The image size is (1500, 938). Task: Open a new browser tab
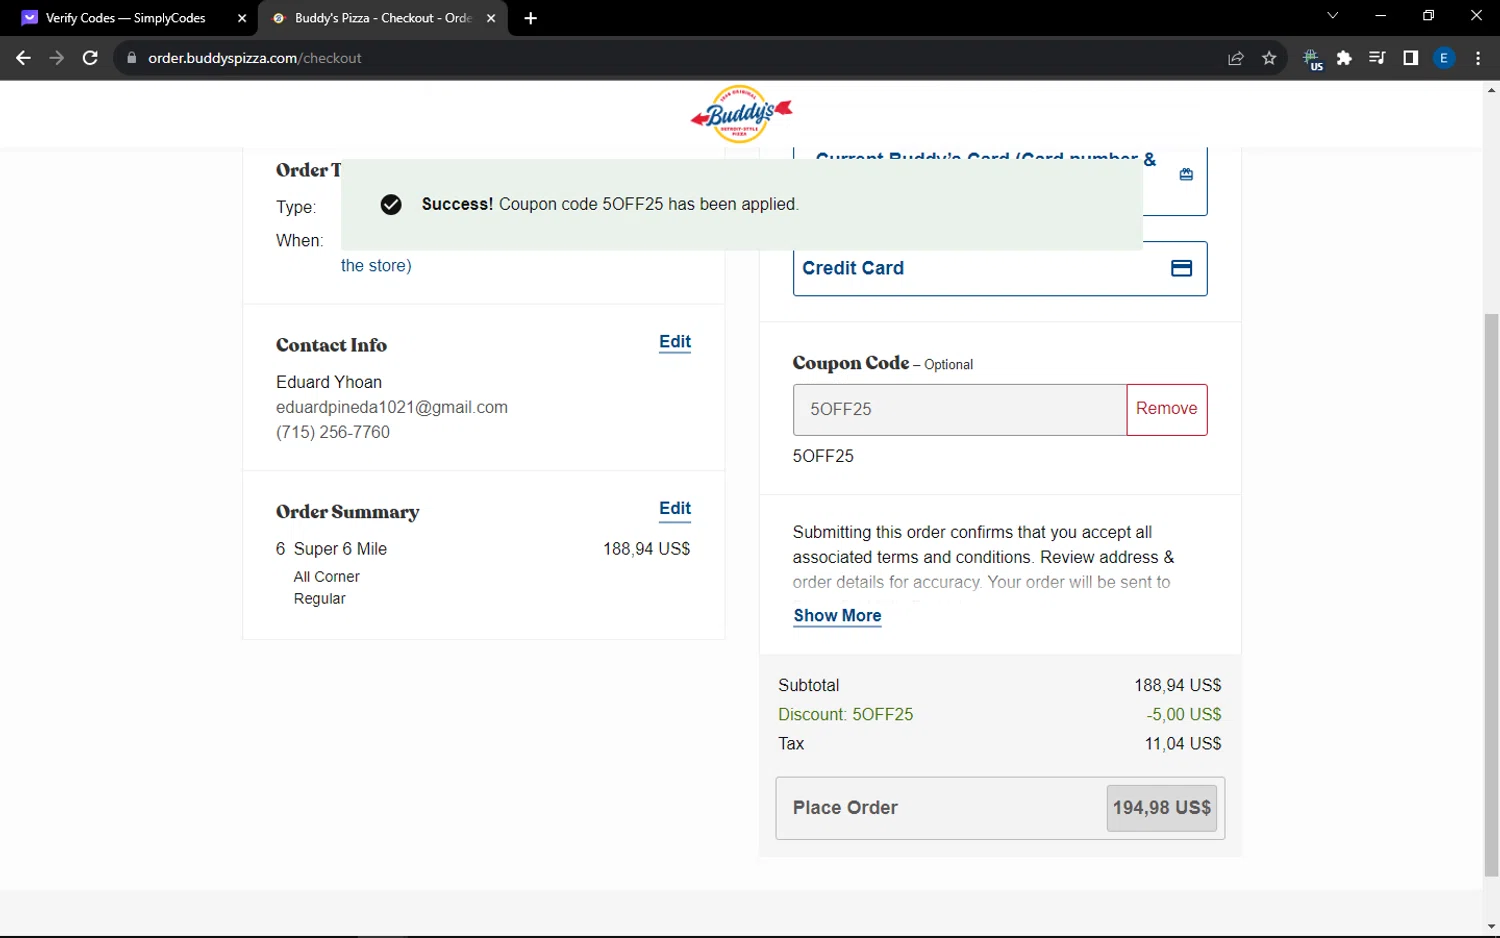[531, 18]
